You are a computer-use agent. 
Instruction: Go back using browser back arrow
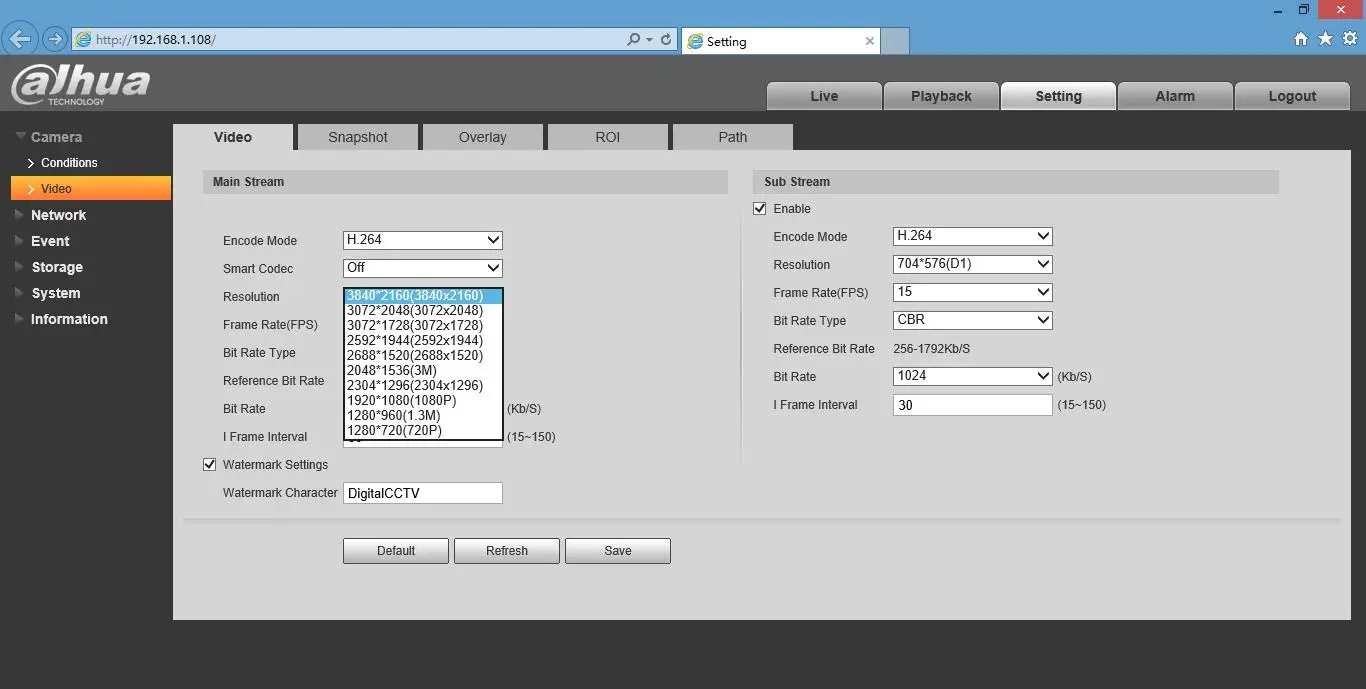point(20,39)
